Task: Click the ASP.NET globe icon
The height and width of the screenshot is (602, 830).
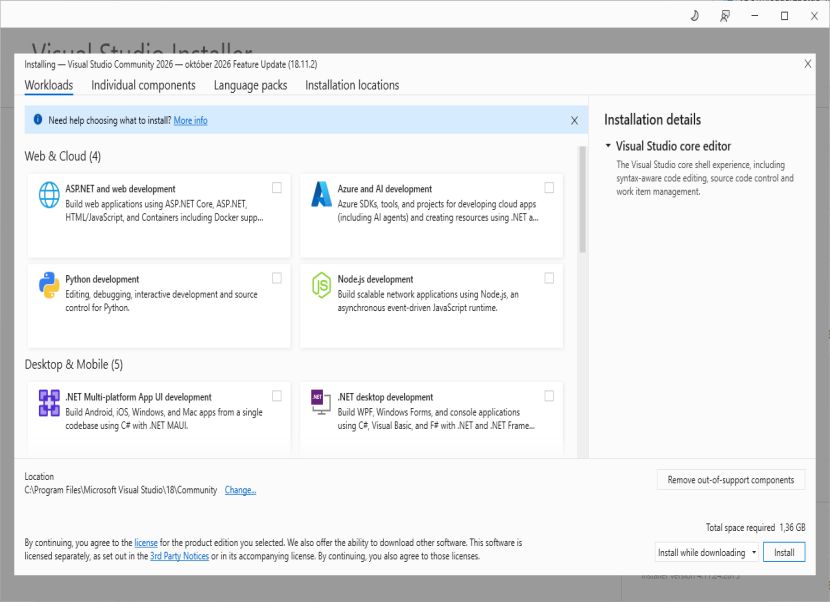Action: [49, 195]
